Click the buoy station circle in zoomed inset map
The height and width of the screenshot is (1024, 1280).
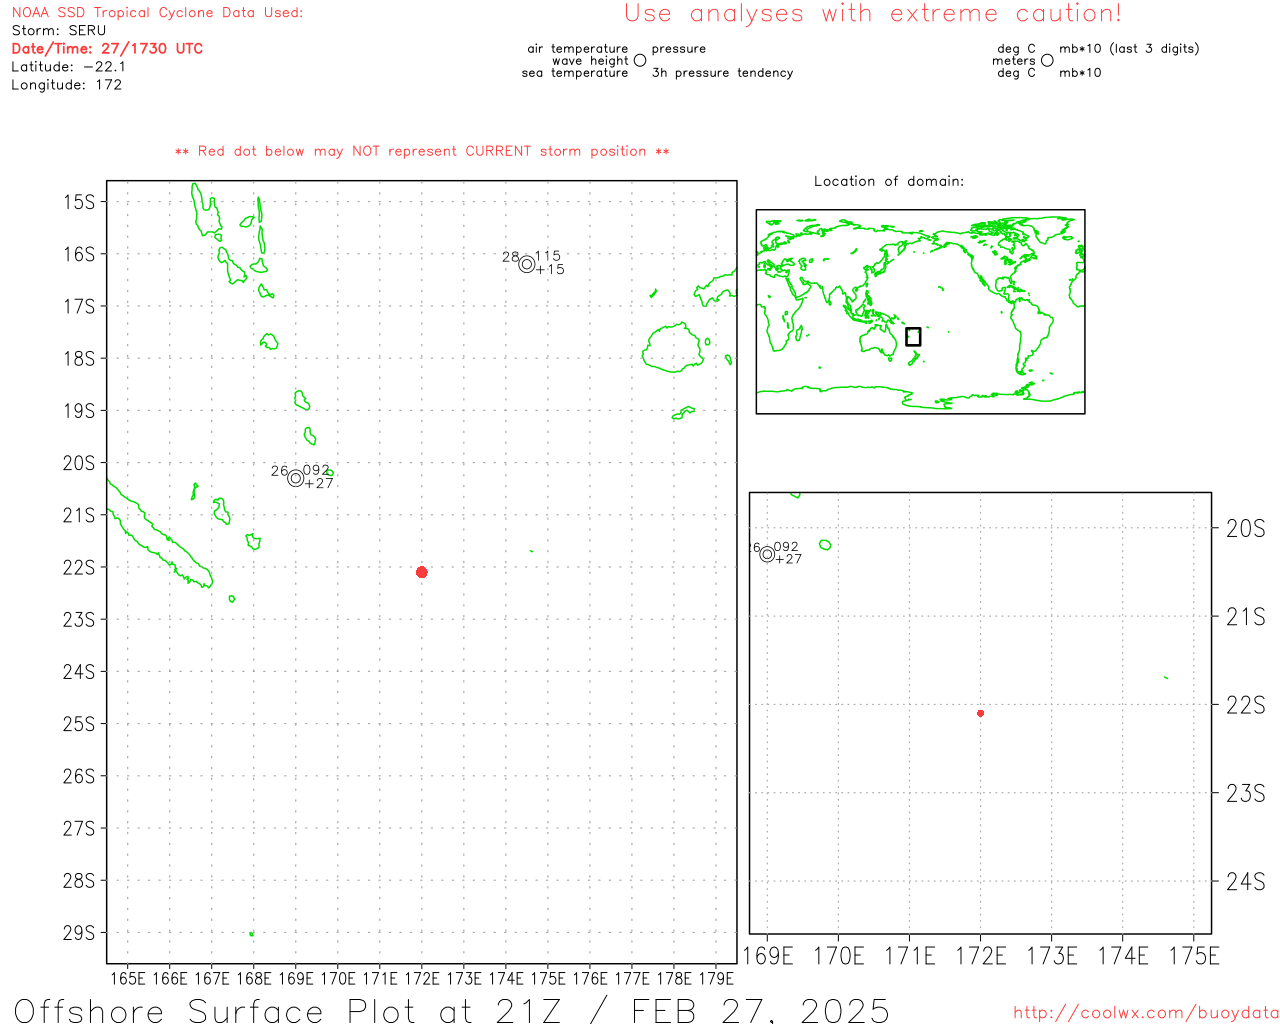pyautogui.click(x=767, y=554)
